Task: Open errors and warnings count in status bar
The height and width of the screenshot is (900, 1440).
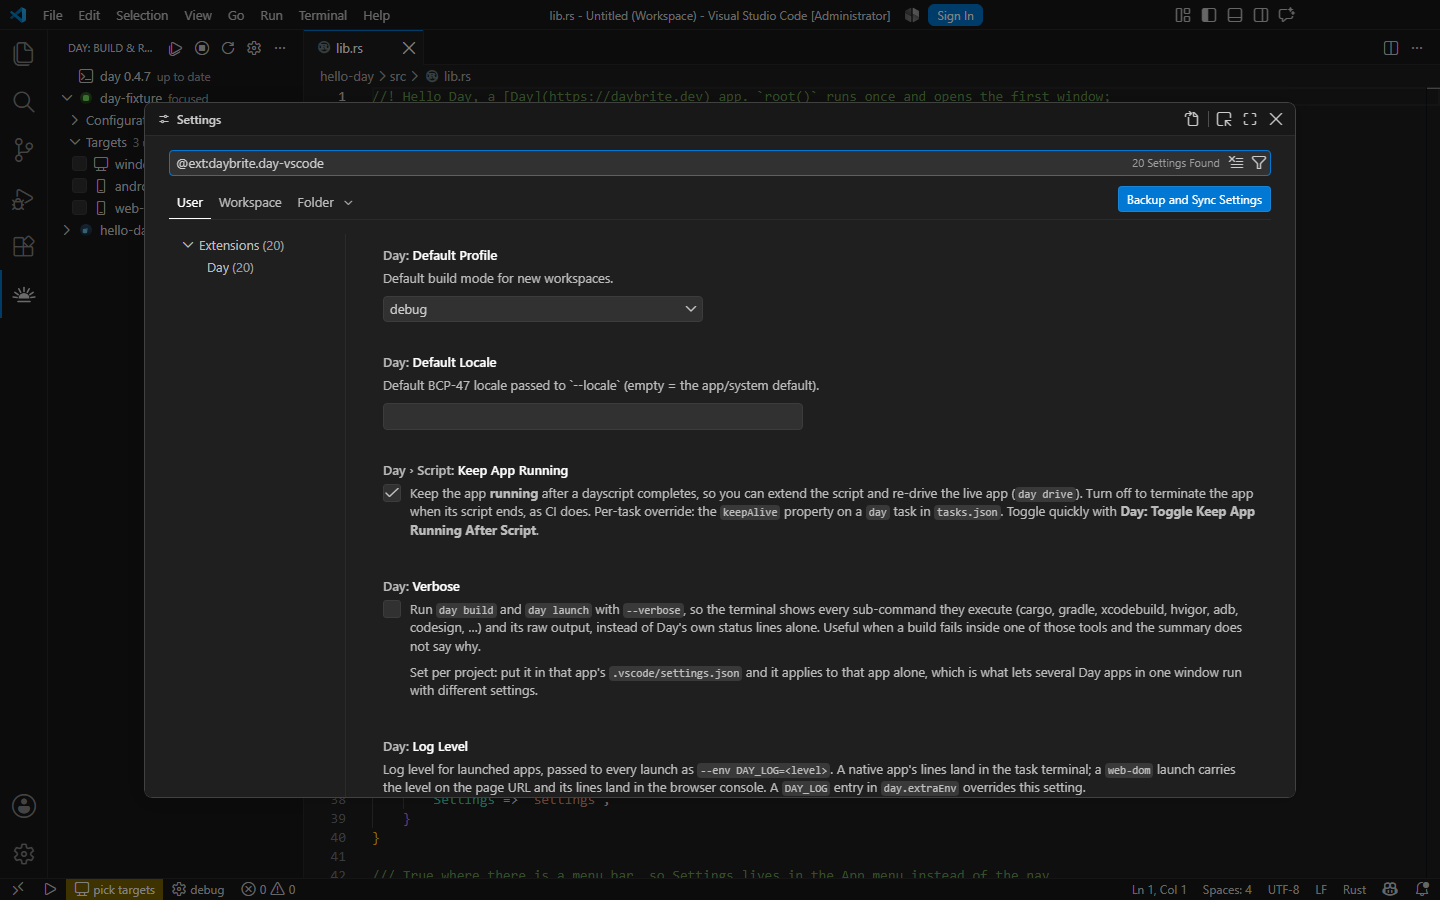Action: (268, 889)
